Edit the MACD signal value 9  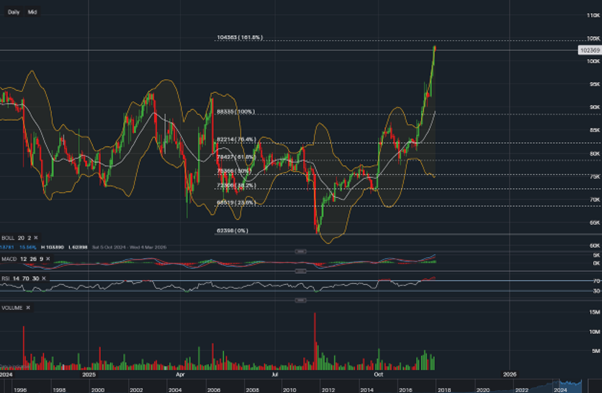tap(41, 259)
